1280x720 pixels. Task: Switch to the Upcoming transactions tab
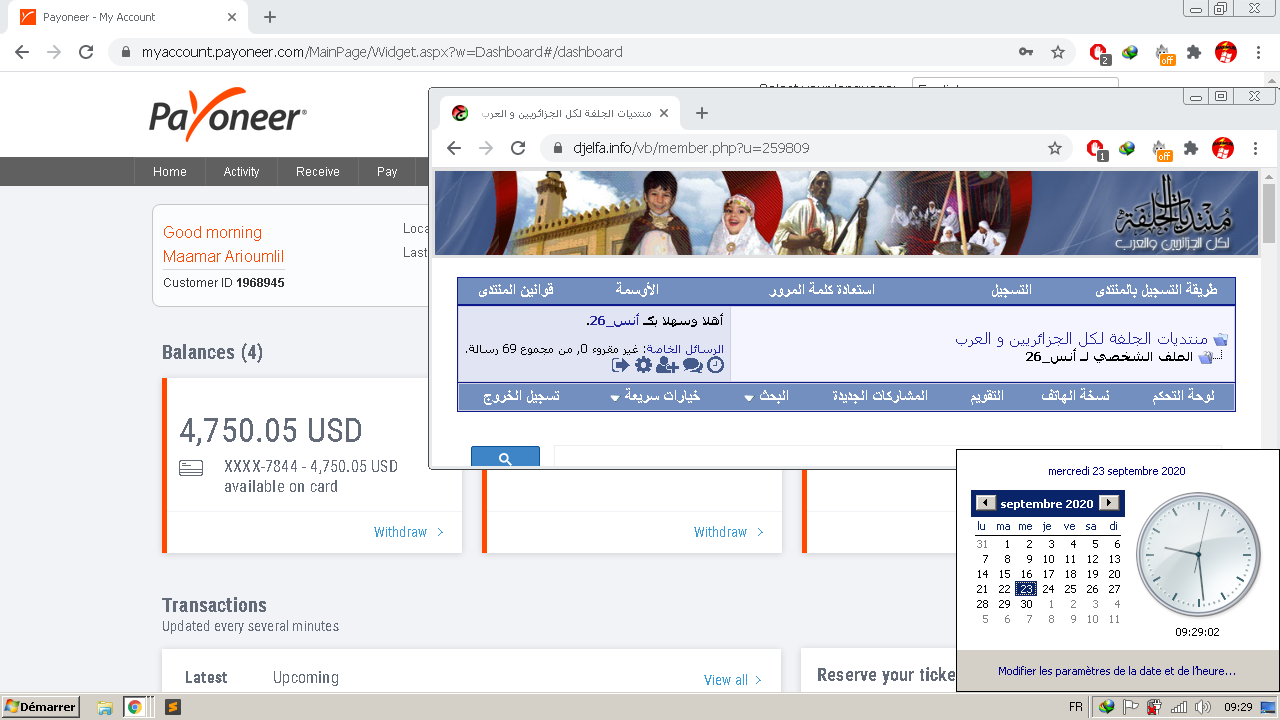click(x=306, y=678)
